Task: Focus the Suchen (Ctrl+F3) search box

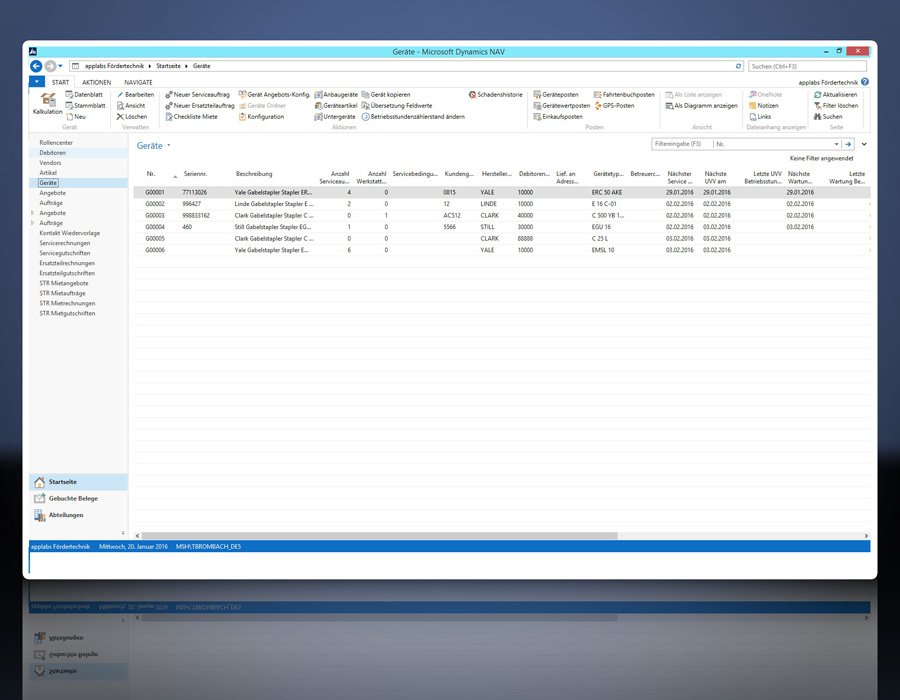Action: [x=807, y=67]
